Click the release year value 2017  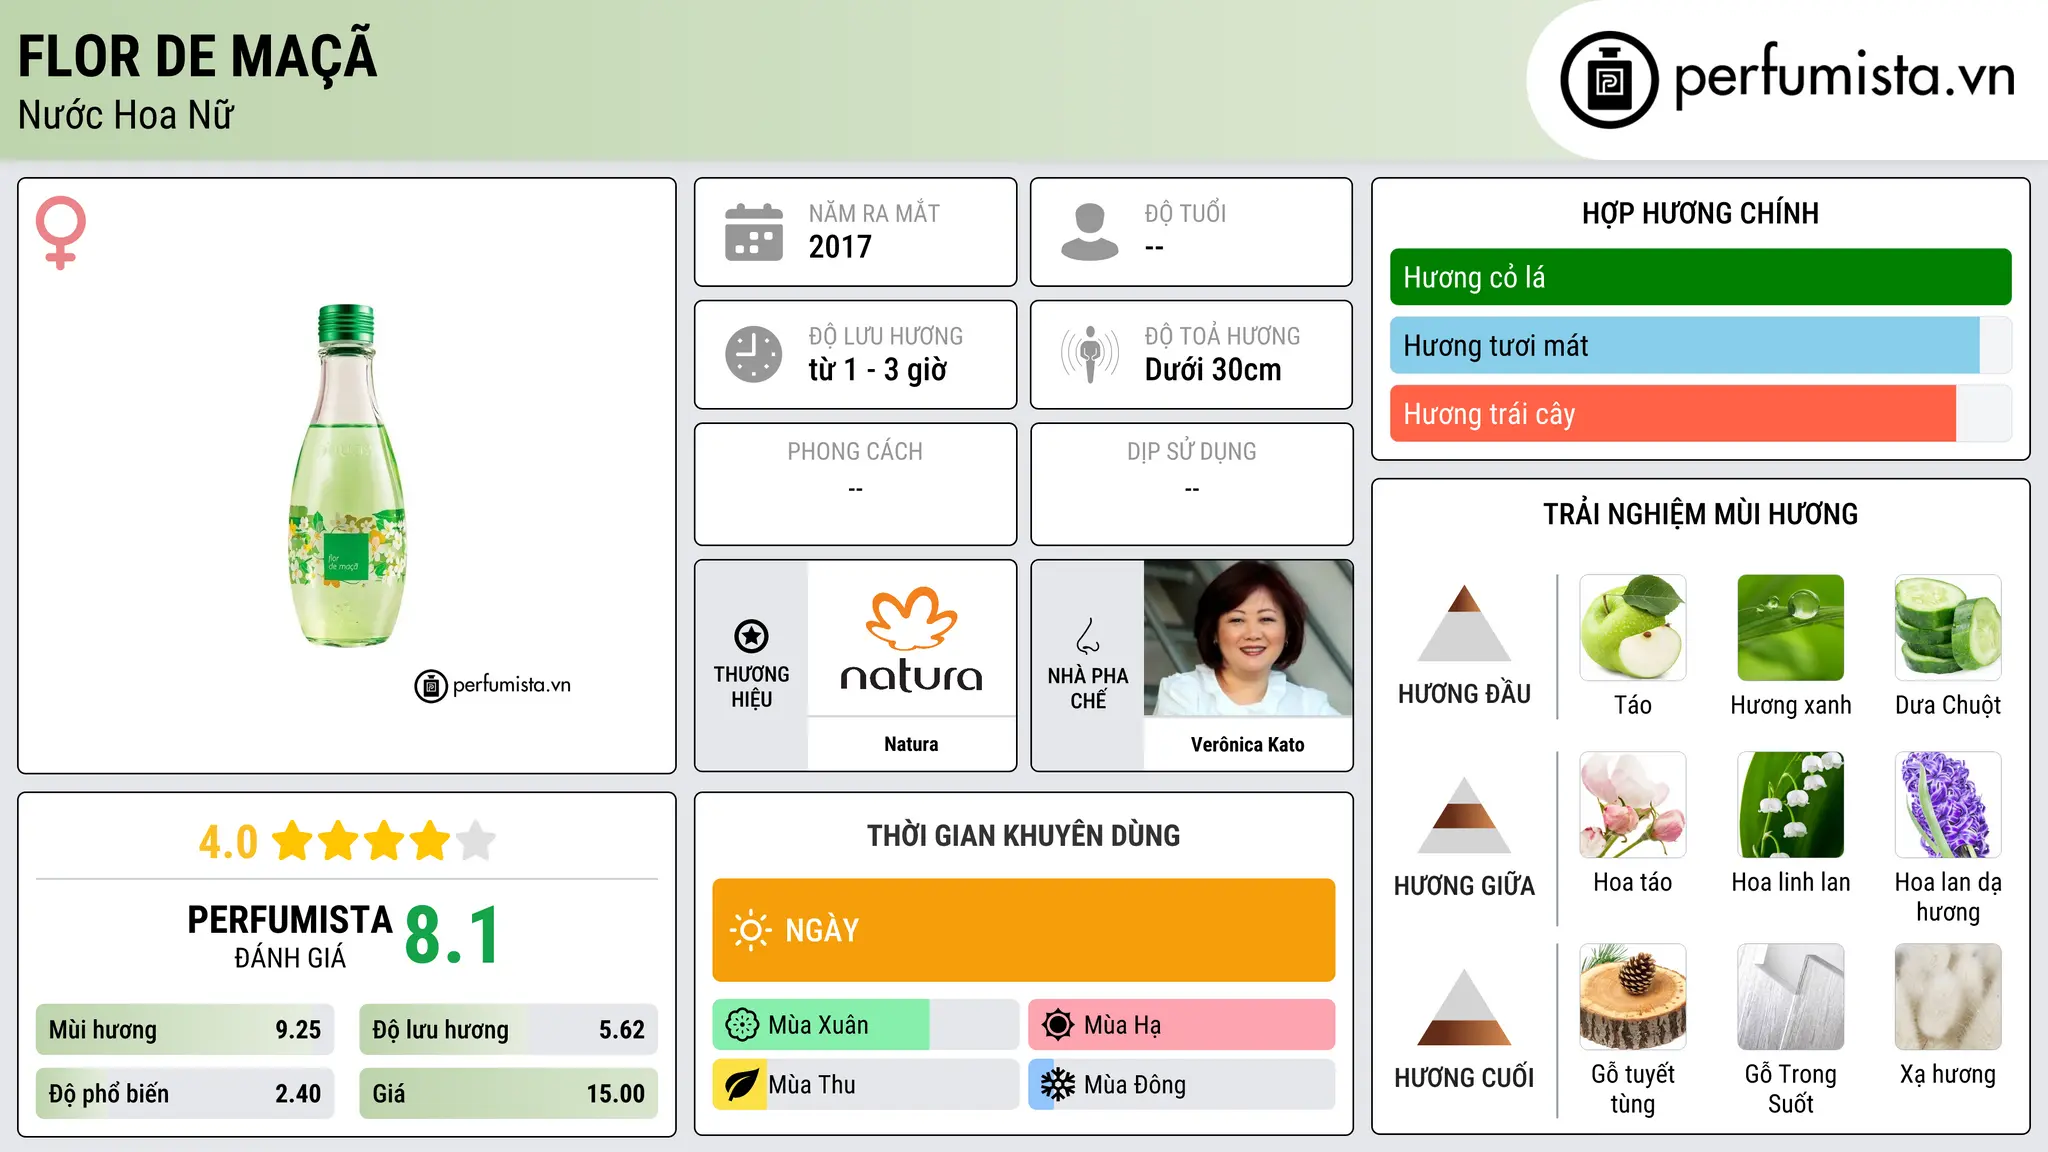tap(840, 247)
